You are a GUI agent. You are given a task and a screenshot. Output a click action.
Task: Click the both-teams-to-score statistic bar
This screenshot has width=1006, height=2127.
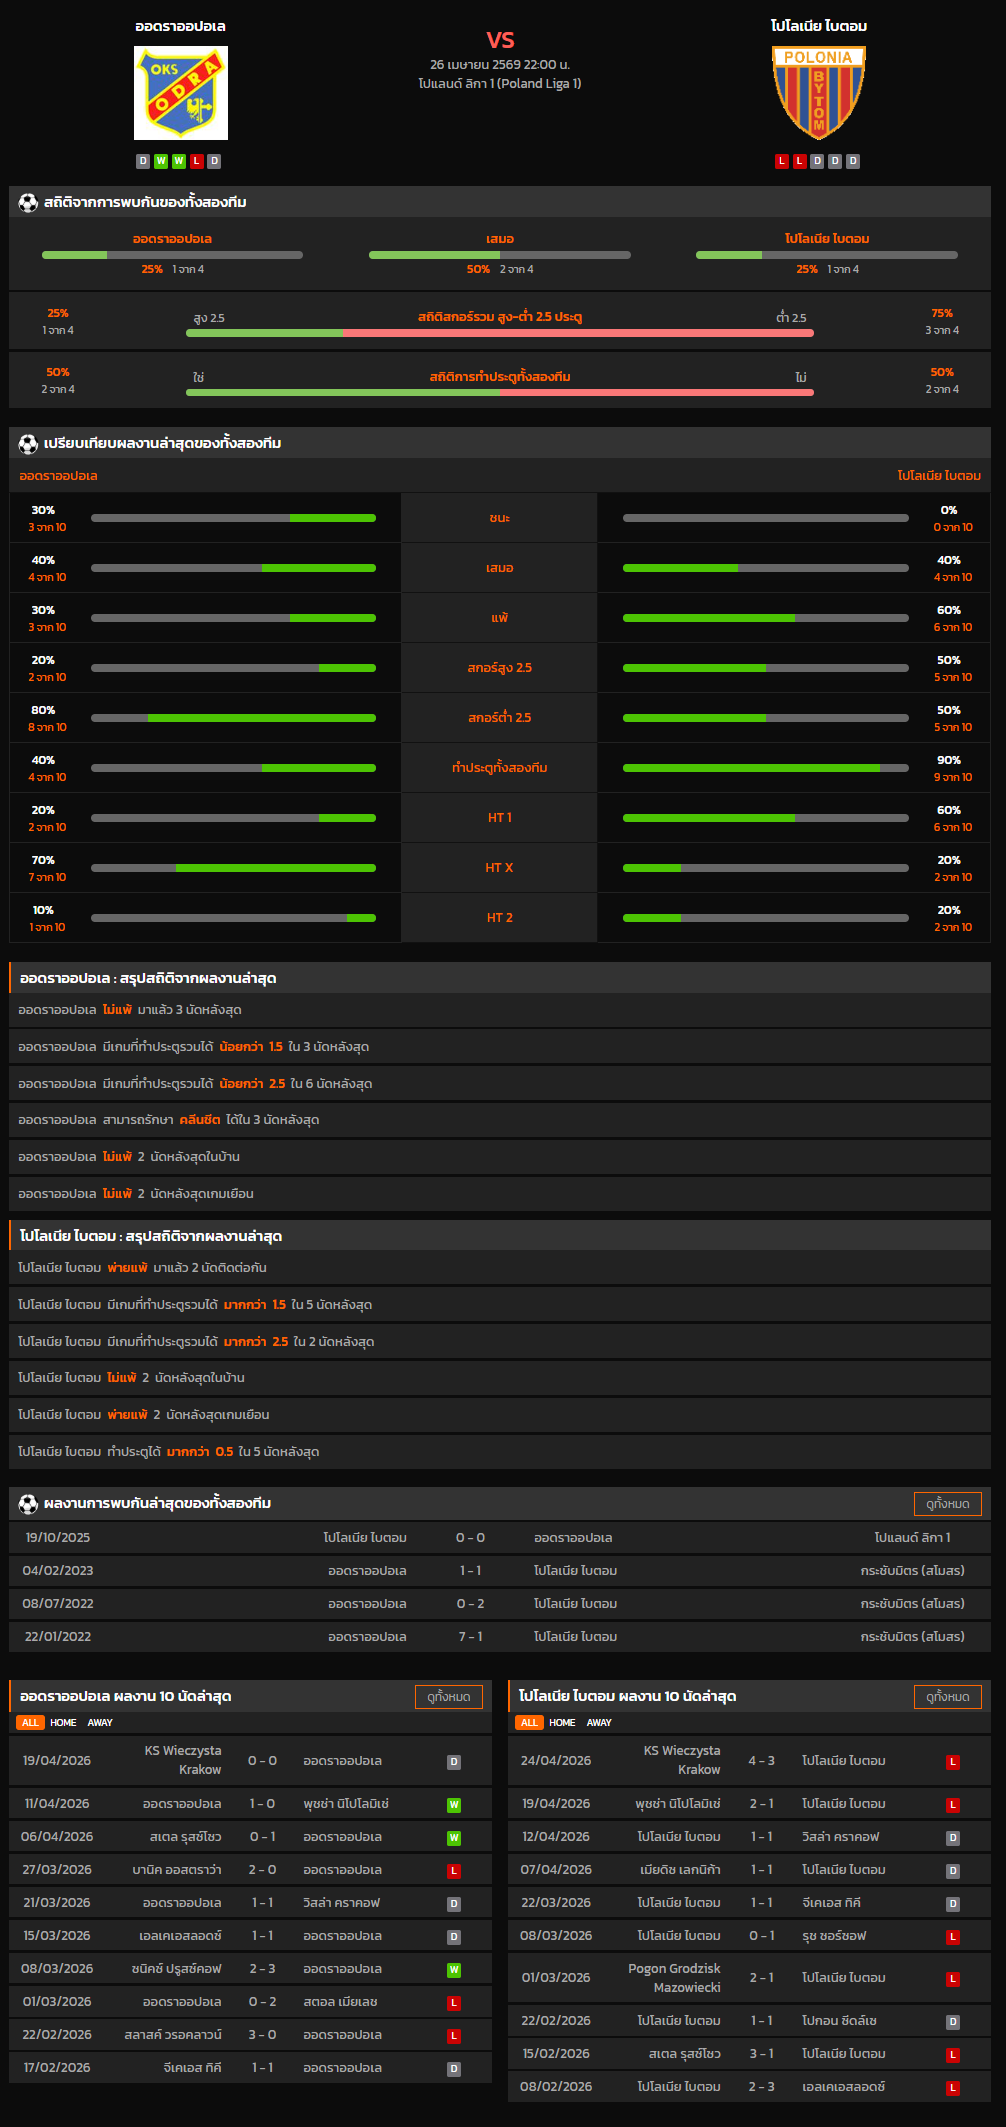500,393
